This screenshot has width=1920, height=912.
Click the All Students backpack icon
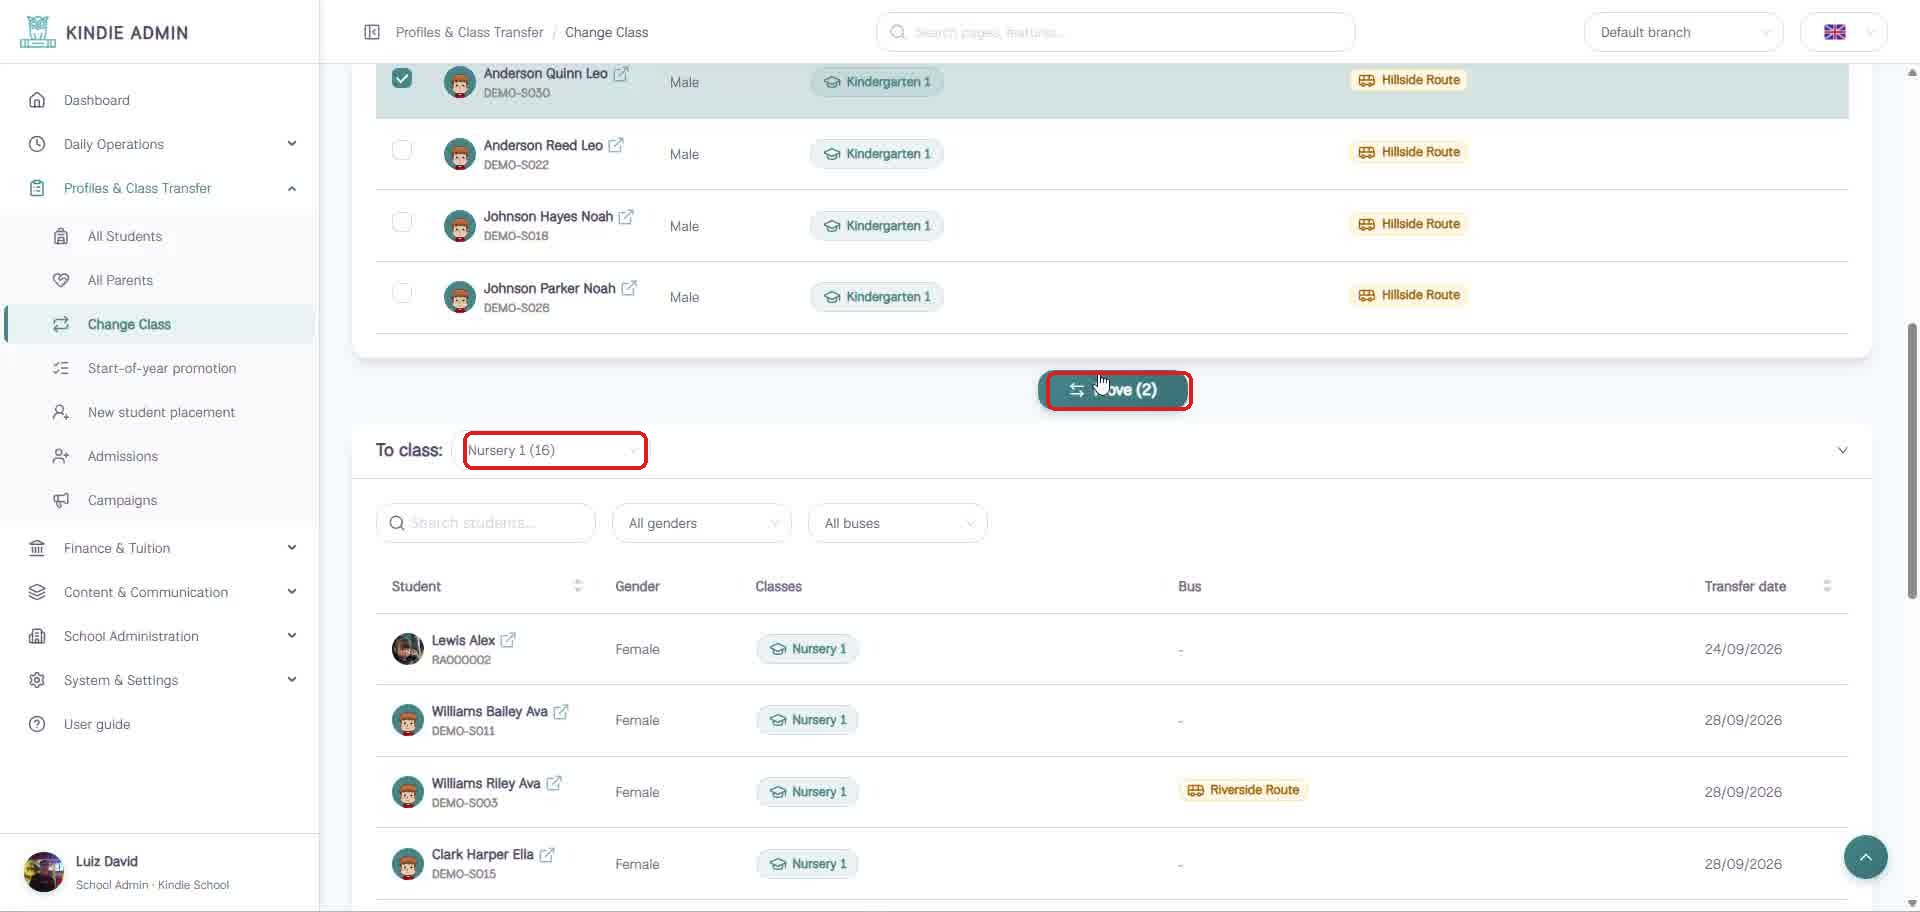[61, 236]
